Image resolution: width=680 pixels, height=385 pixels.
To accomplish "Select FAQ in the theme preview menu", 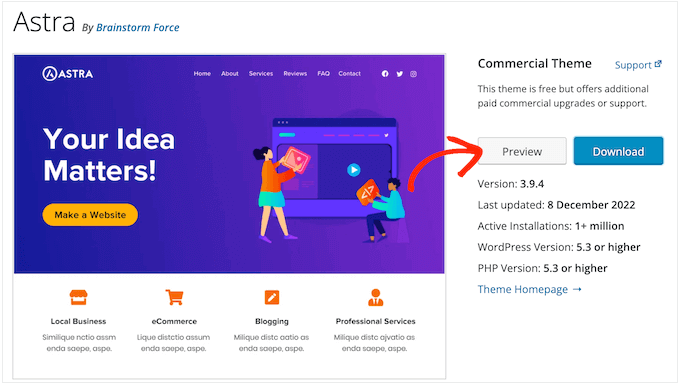I will pyautogui.click(x=324, y=74).
